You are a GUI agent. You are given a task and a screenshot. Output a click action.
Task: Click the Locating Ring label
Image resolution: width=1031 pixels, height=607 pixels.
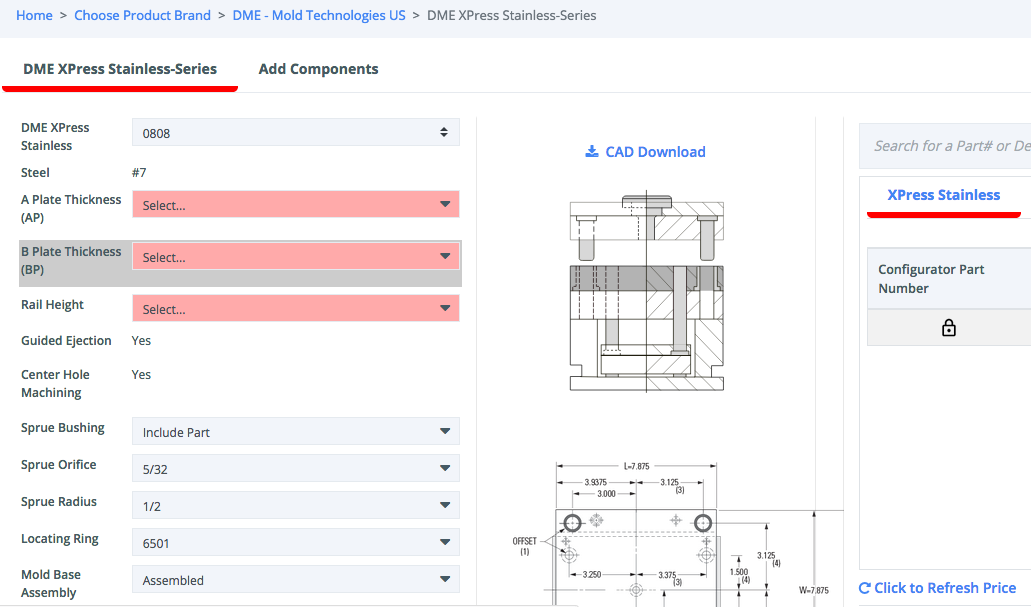pyautogui.click(x=59, y=539)
